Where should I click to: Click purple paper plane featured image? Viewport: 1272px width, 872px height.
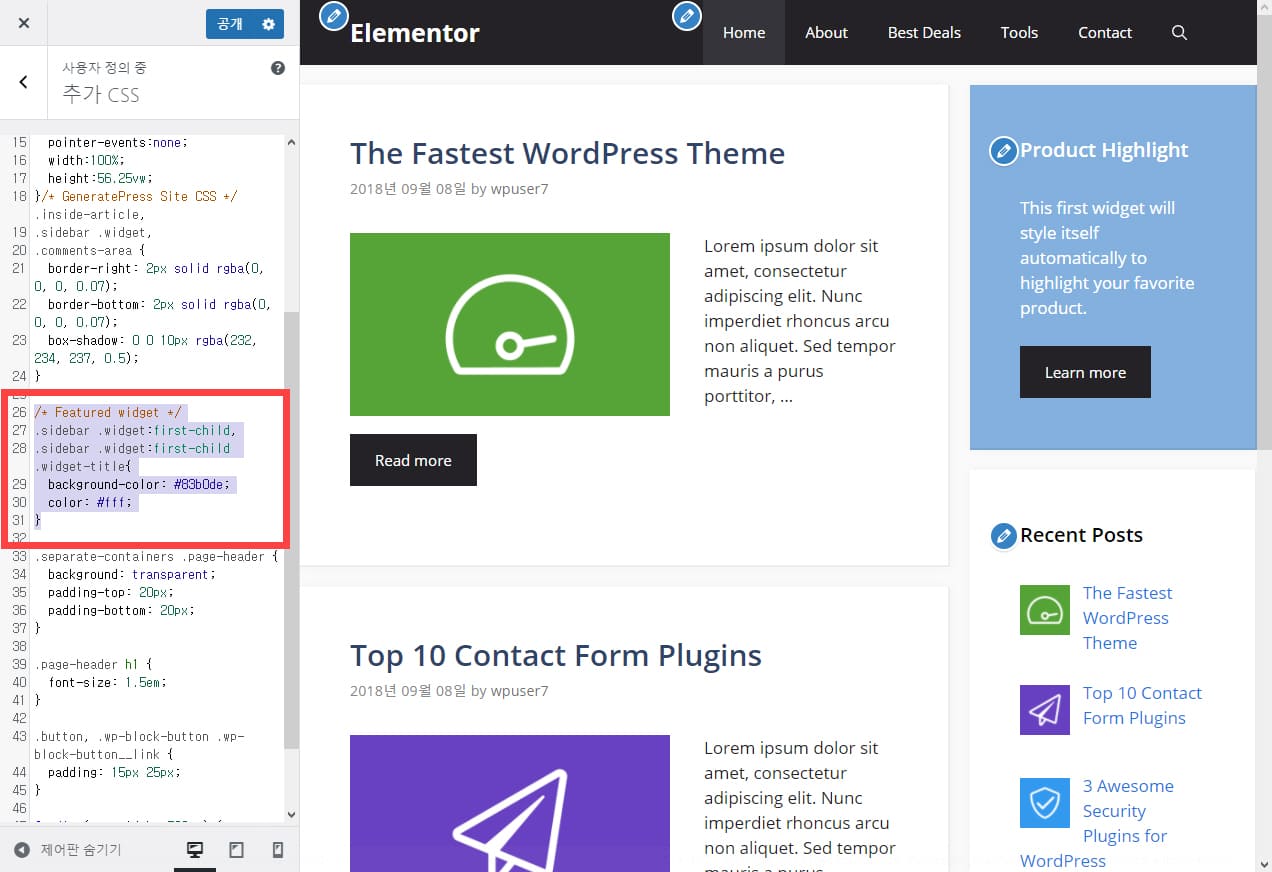510,803
